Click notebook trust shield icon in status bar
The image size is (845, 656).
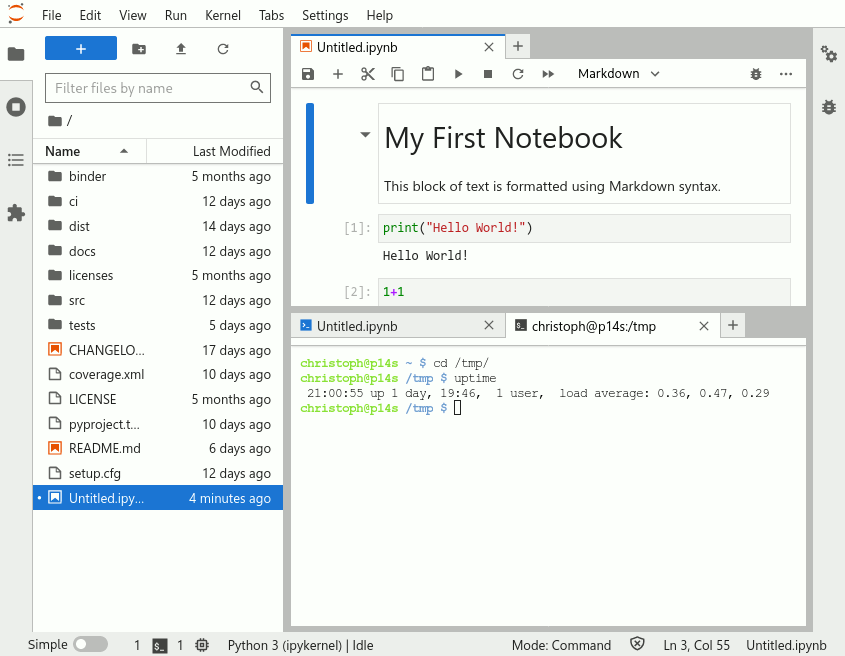click(x=637, y=644)
